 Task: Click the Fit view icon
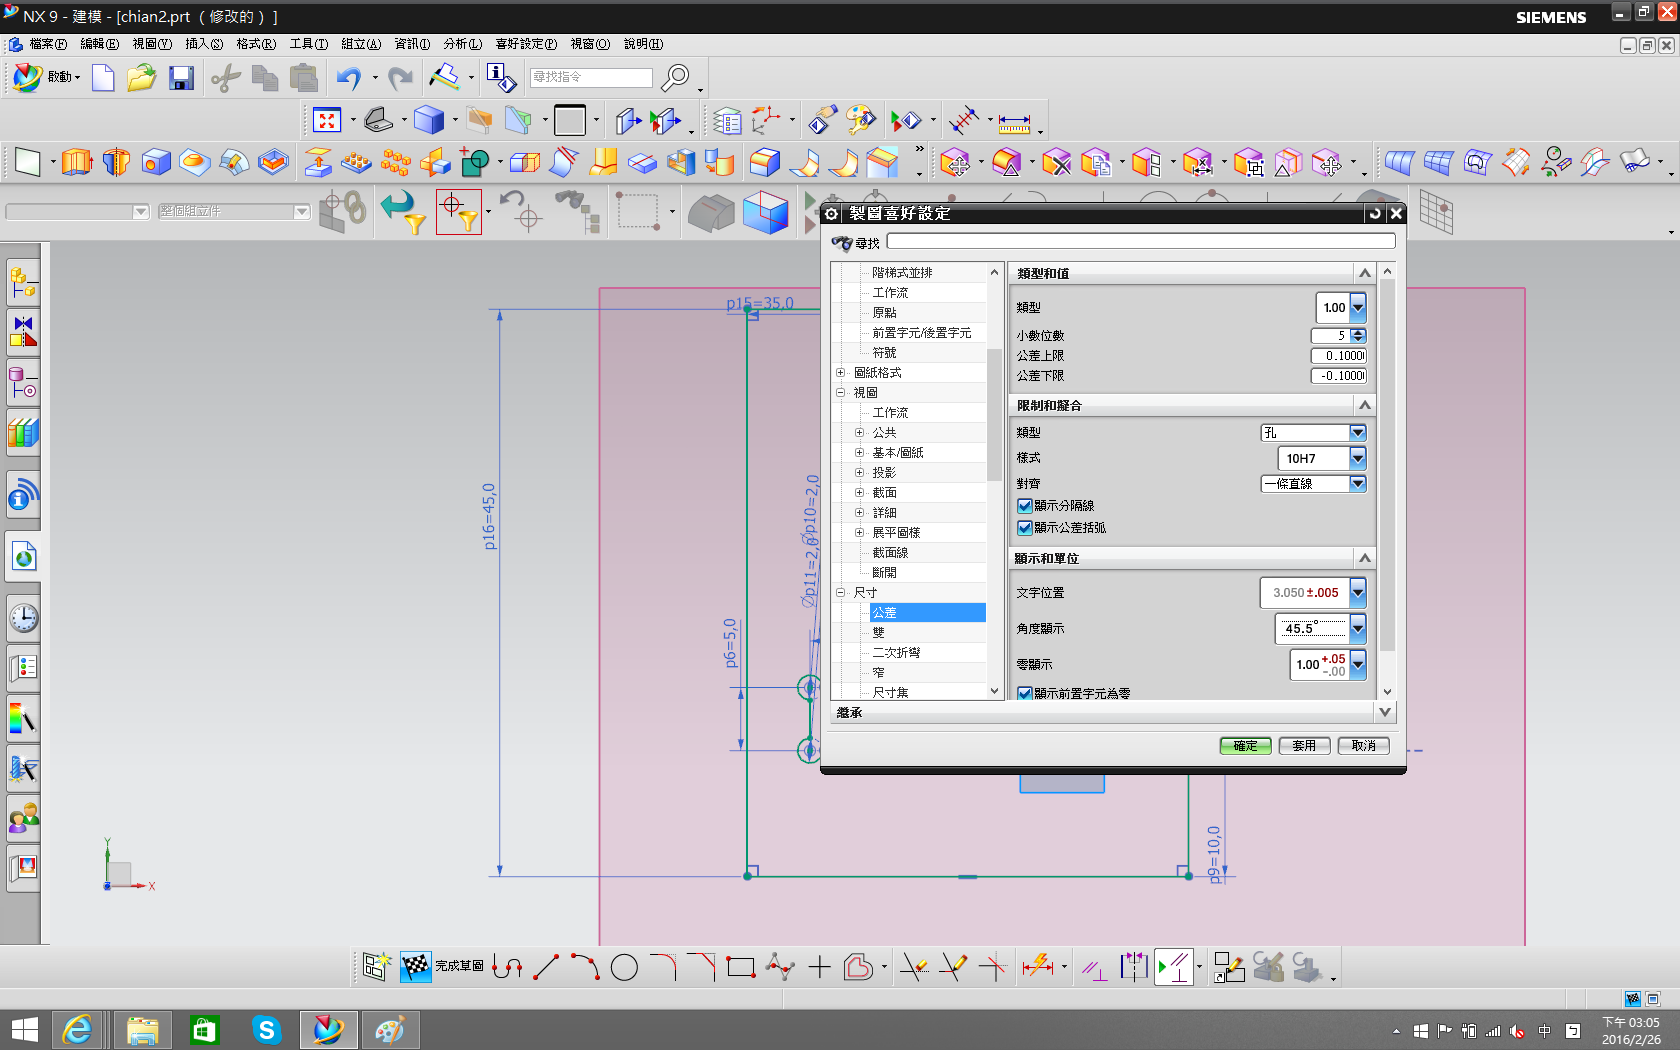pyautogui.click(x=327, y=121)
